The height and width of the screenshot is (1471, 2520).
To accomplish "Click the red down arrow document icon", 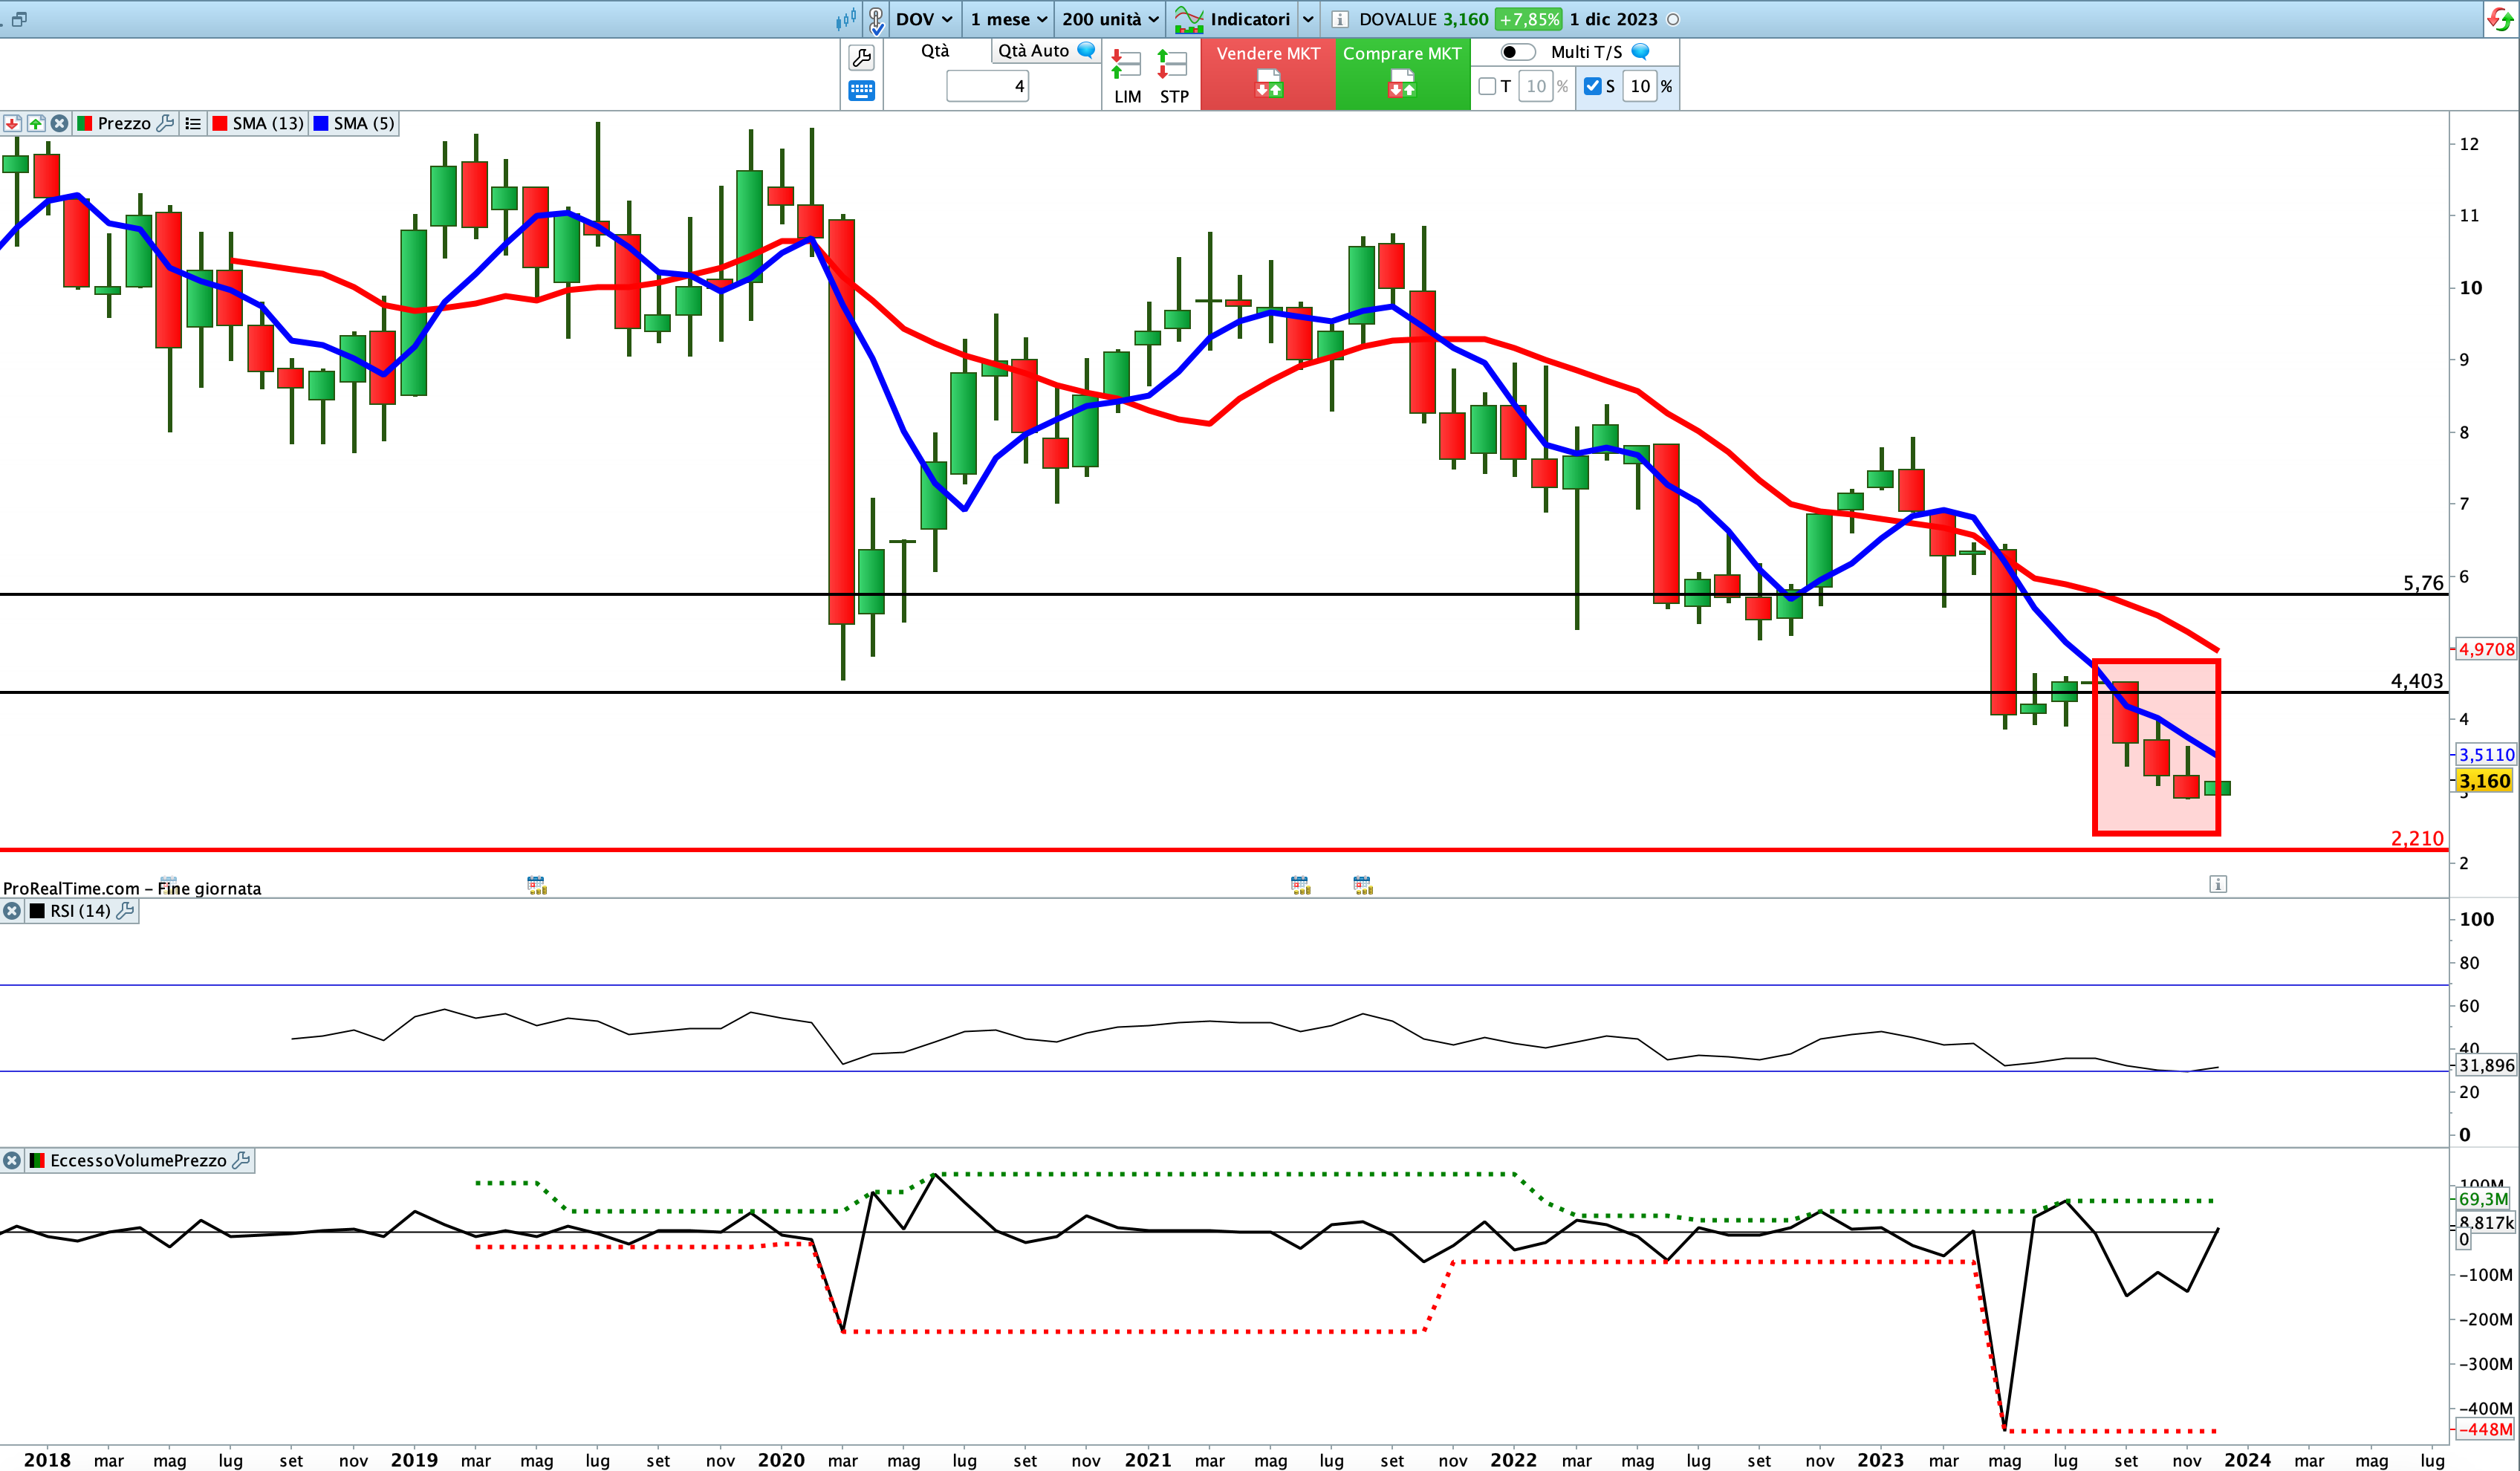I will pyautogui.click(x=12, y=123).
